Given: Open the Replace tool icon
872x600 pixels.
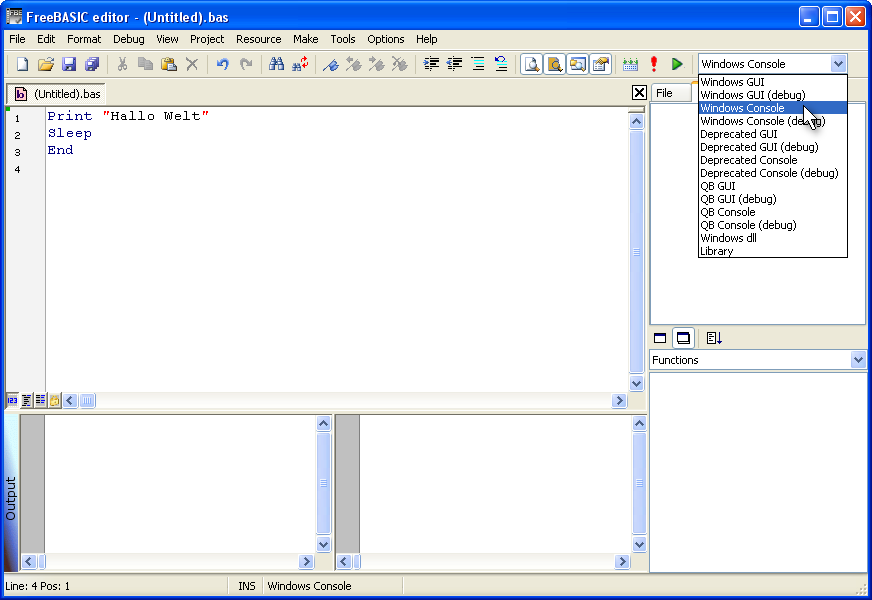Looking at the screenshot, I should tap(300, 64).
